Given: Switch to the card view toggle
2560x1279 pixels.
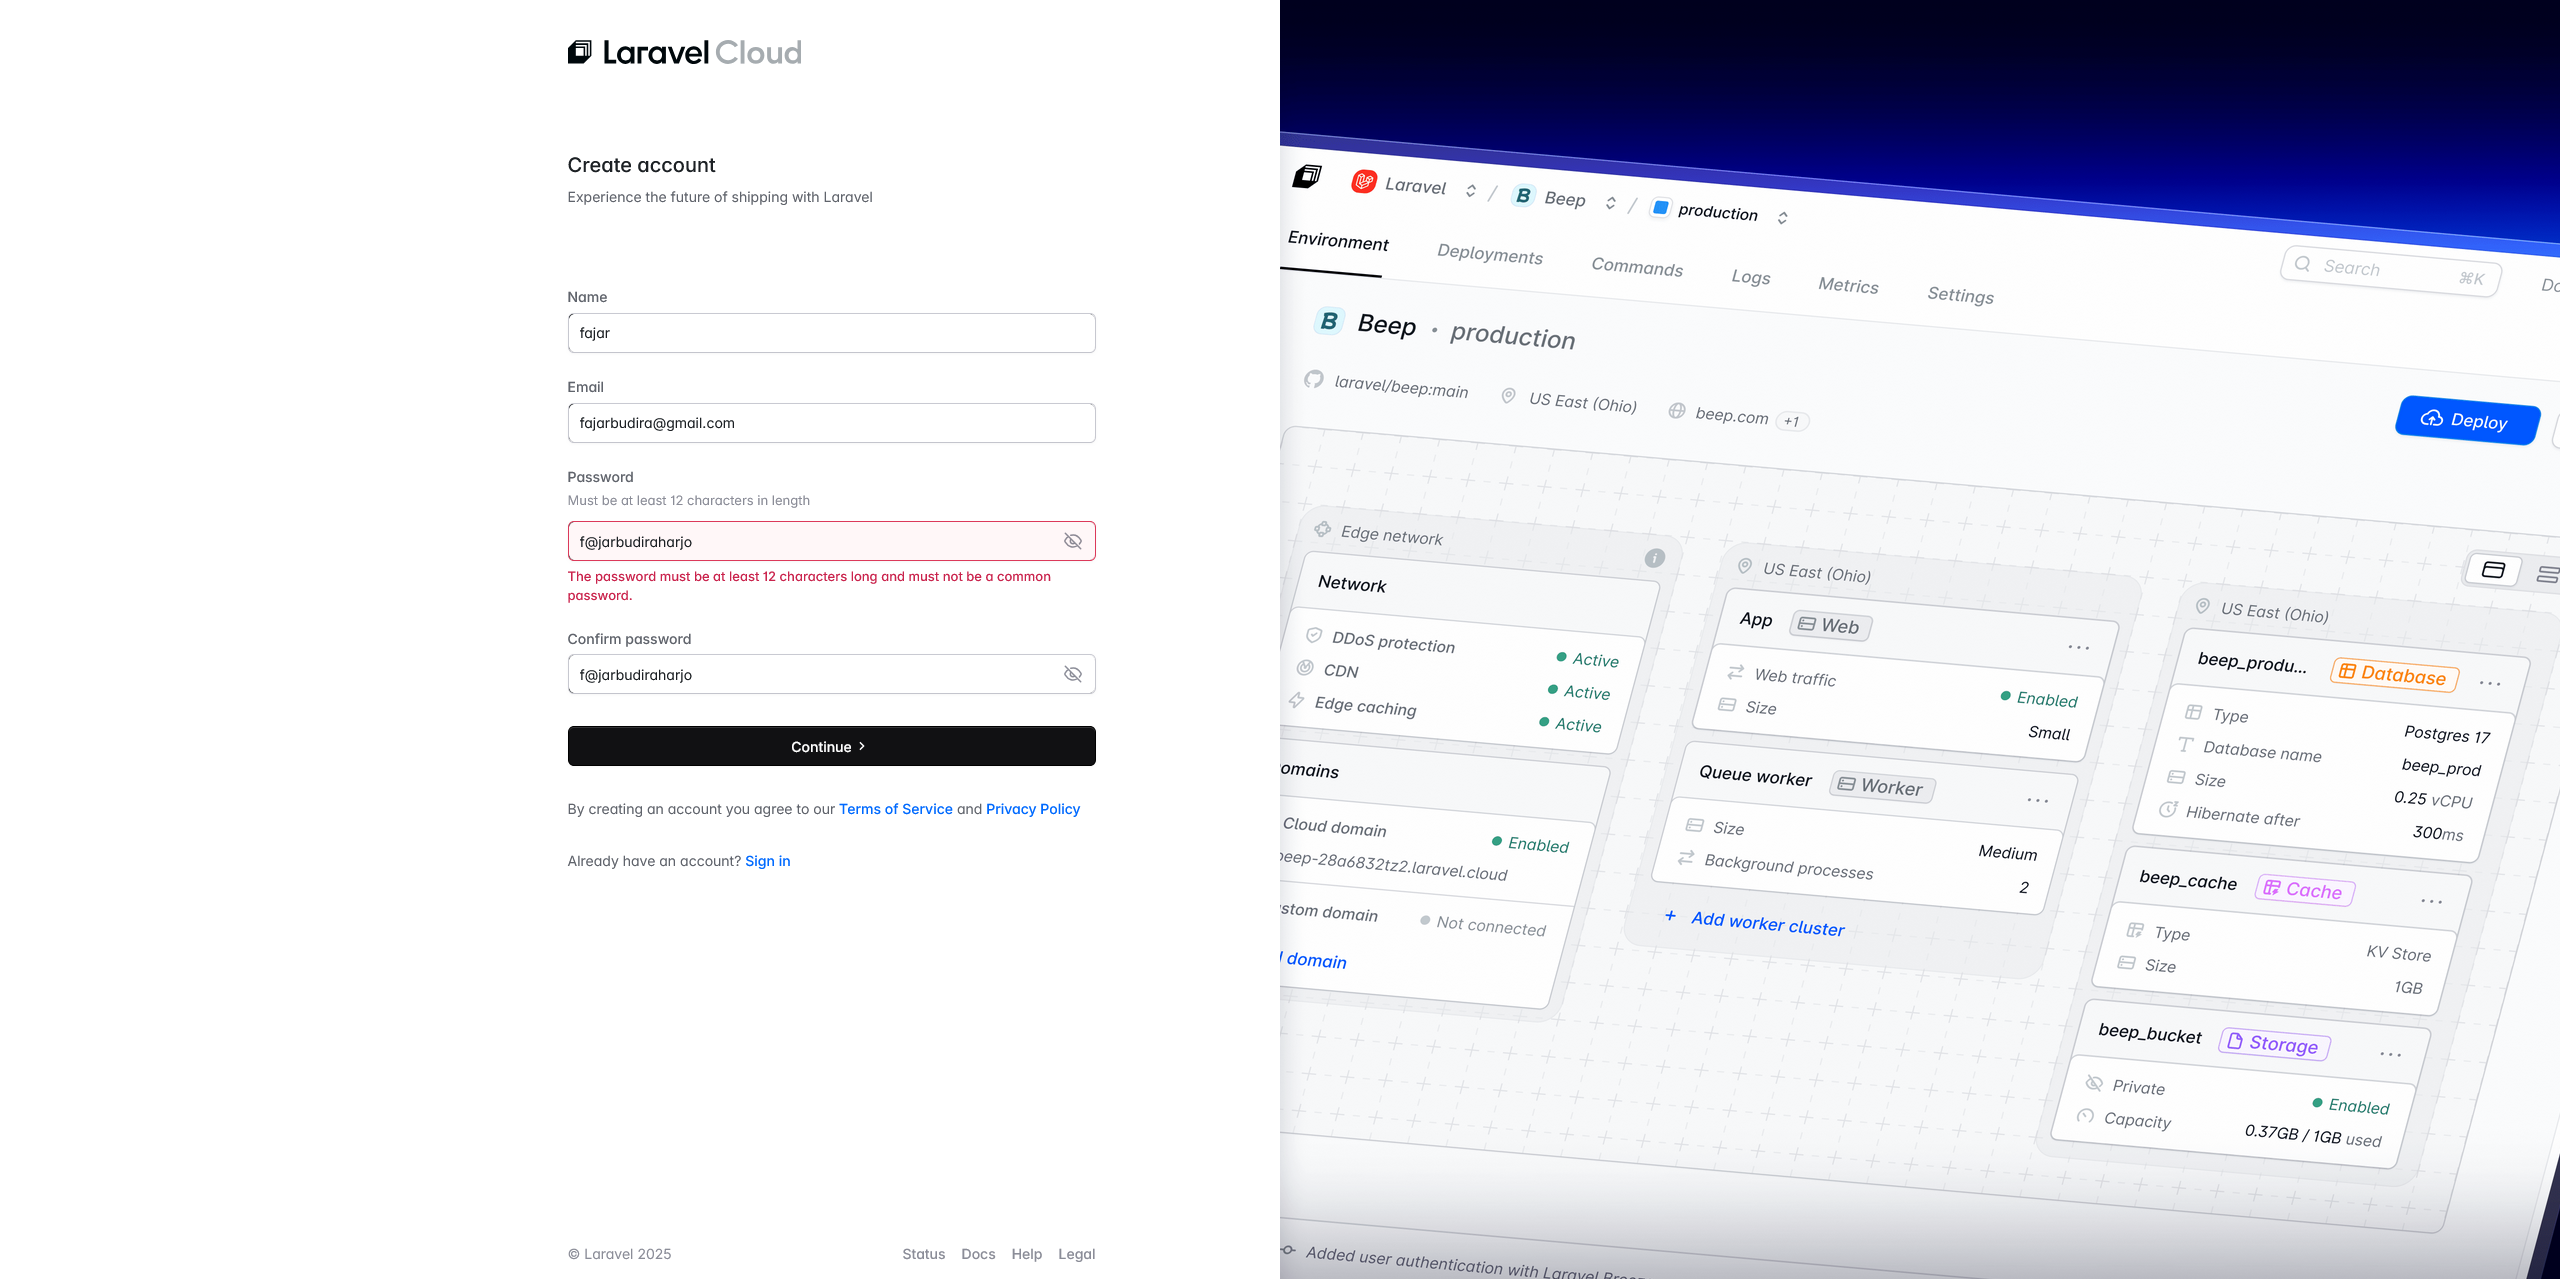Looking at the screenshot, I should [x=2493, y=570].
